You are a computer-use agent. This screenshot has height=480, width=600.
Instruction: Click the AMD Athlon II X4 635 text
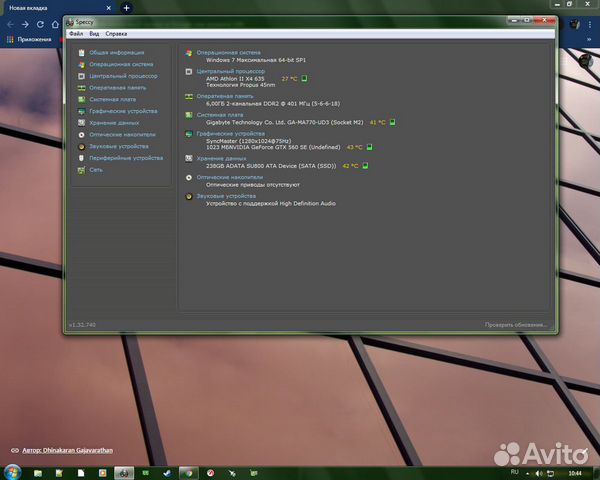(235, 78)
